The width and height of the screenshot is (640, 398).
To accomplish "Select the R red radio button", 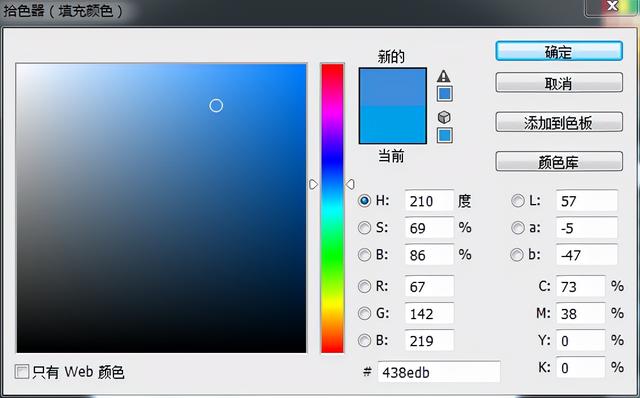I will [x=364, y=287].
